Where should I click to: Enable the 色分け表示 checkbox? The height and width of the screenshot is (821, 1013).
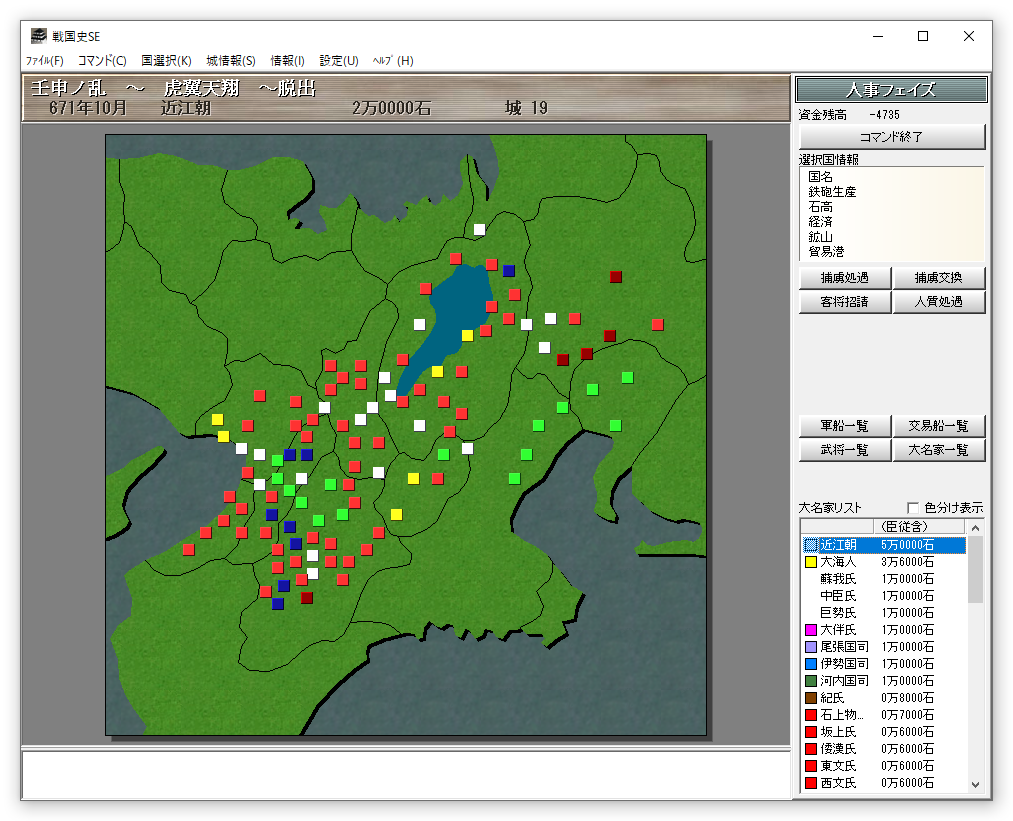pos(912,508)
